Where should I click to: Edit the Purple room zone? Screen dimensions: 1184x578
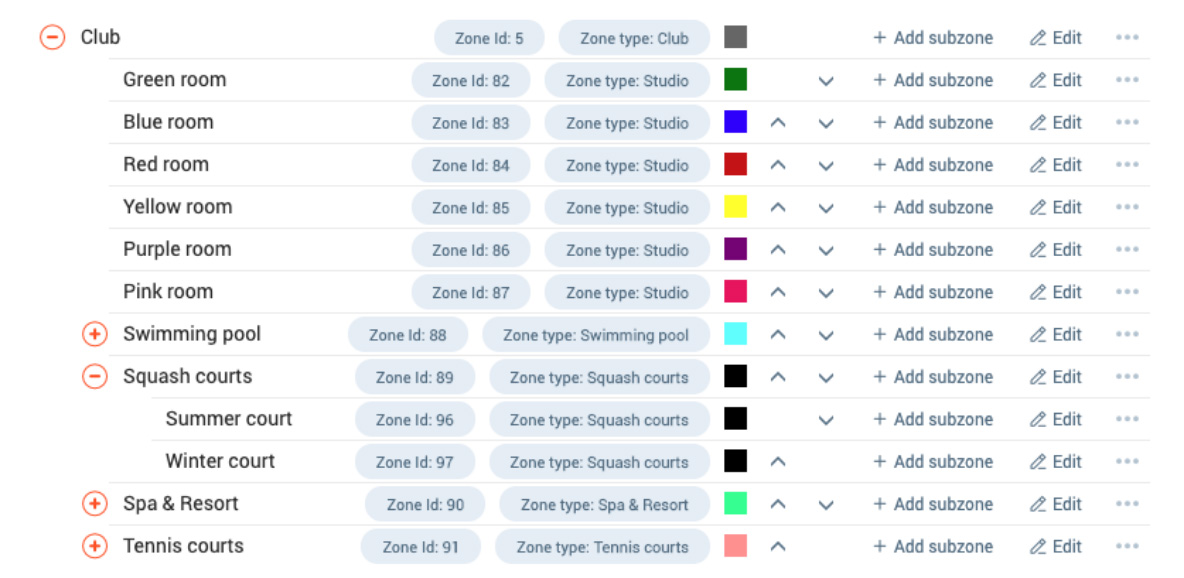[x=1056, y=249]
